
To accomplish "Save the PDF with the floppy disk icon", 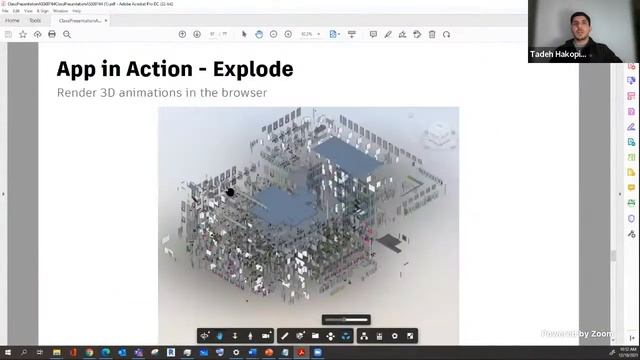I will (8, 35).
